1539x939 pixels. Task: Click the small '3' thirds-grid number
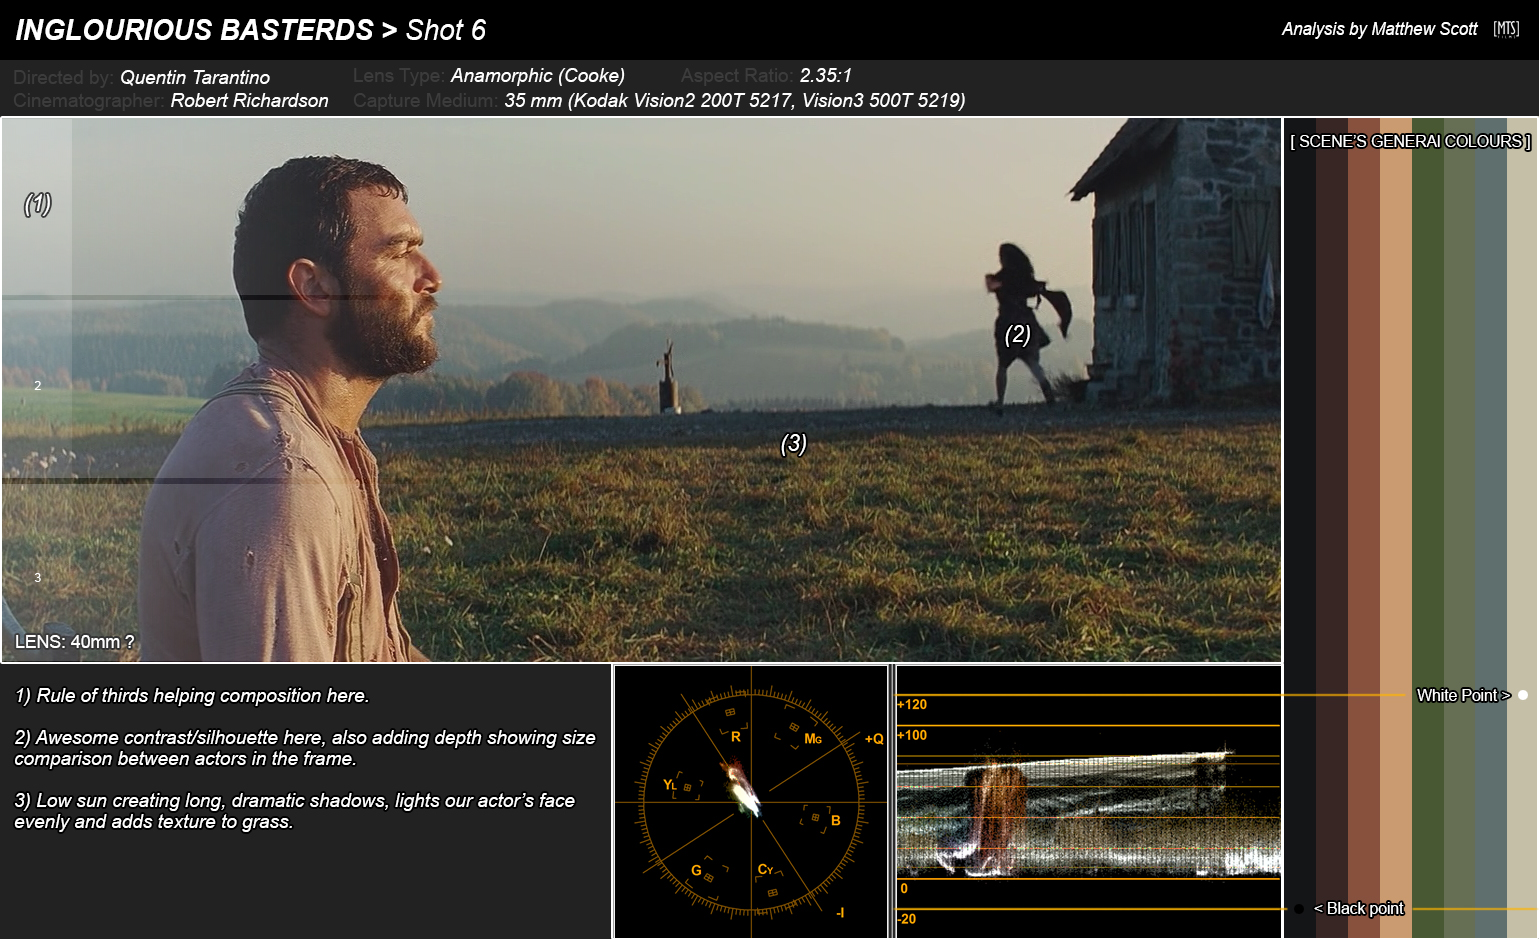pyautogui.click(x=38, y=578)
